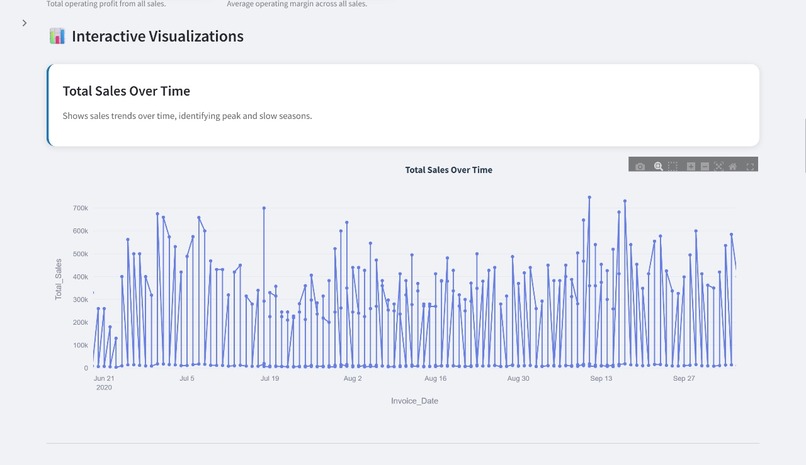
Task: Click the autoscale icon in chart modebar
Action: click(719, 166)
